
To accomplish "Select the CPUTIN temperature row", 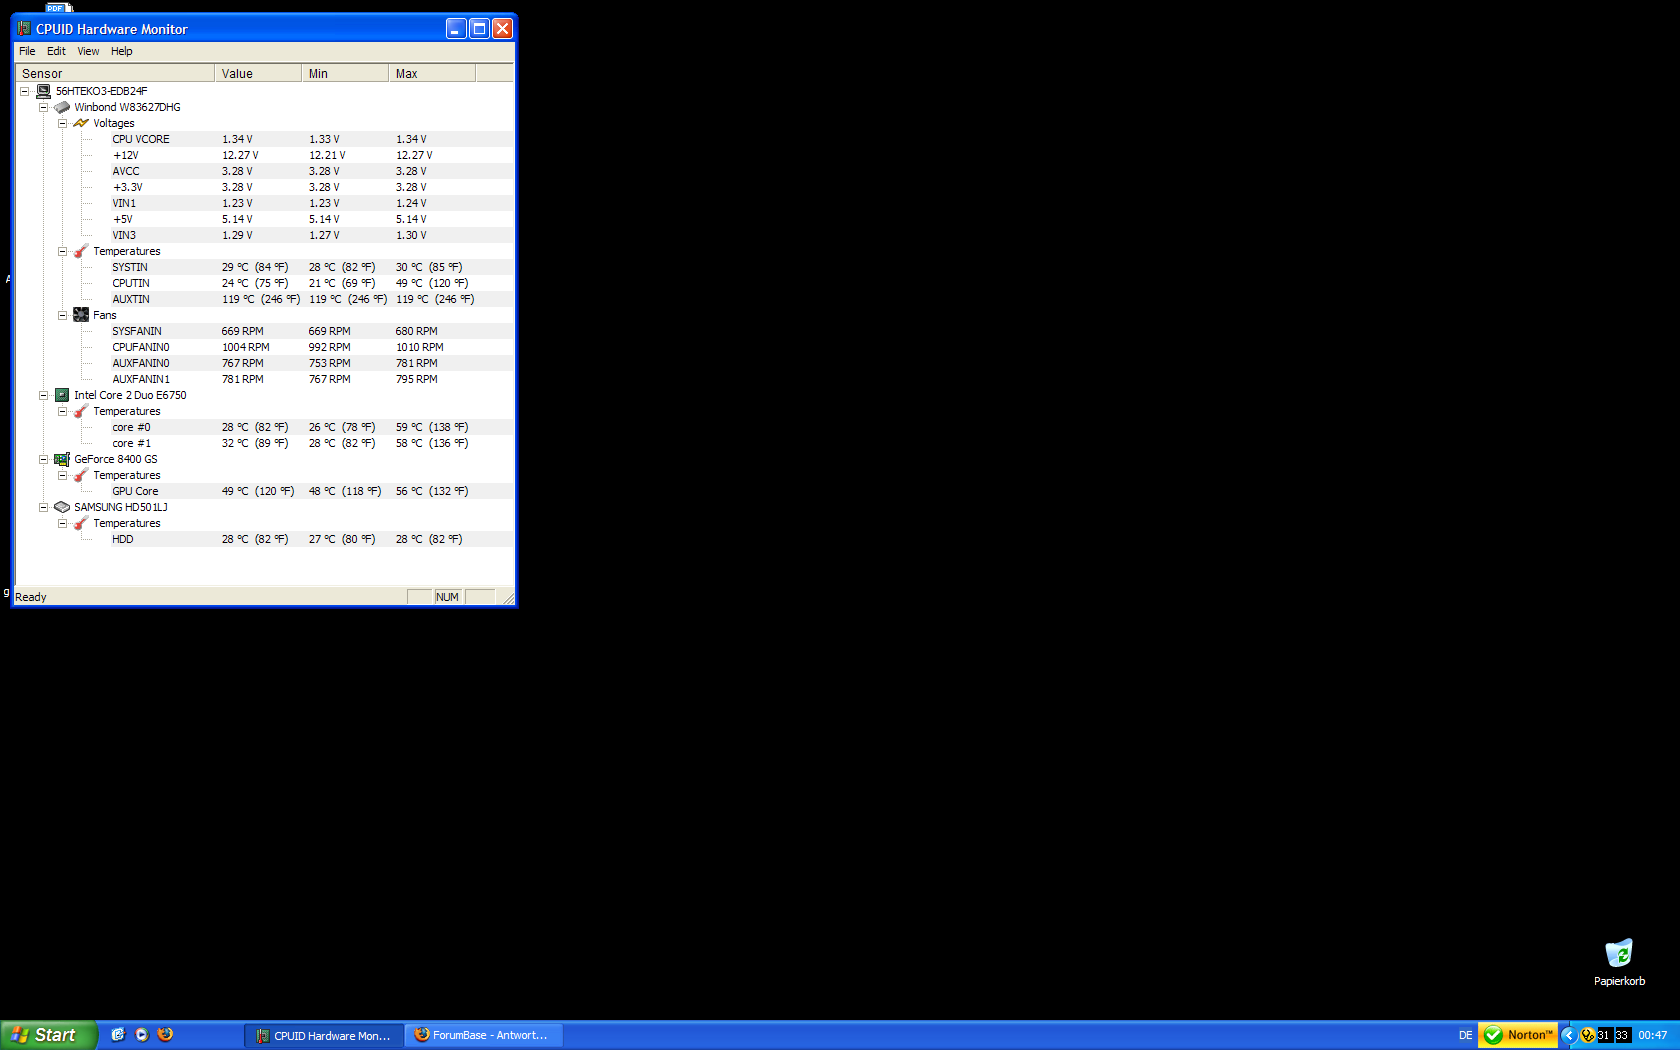I will [x=312, y=283].
